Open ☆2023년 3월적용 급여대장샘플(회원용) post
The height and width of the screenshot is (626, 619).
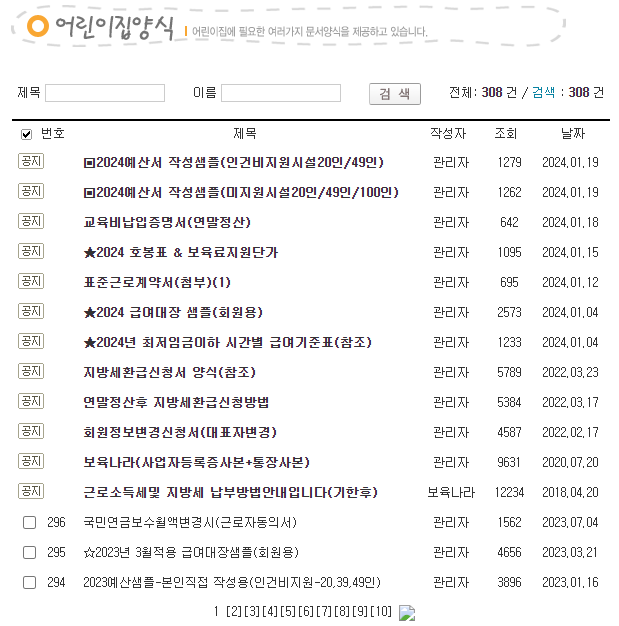click(x=191, y=553)
